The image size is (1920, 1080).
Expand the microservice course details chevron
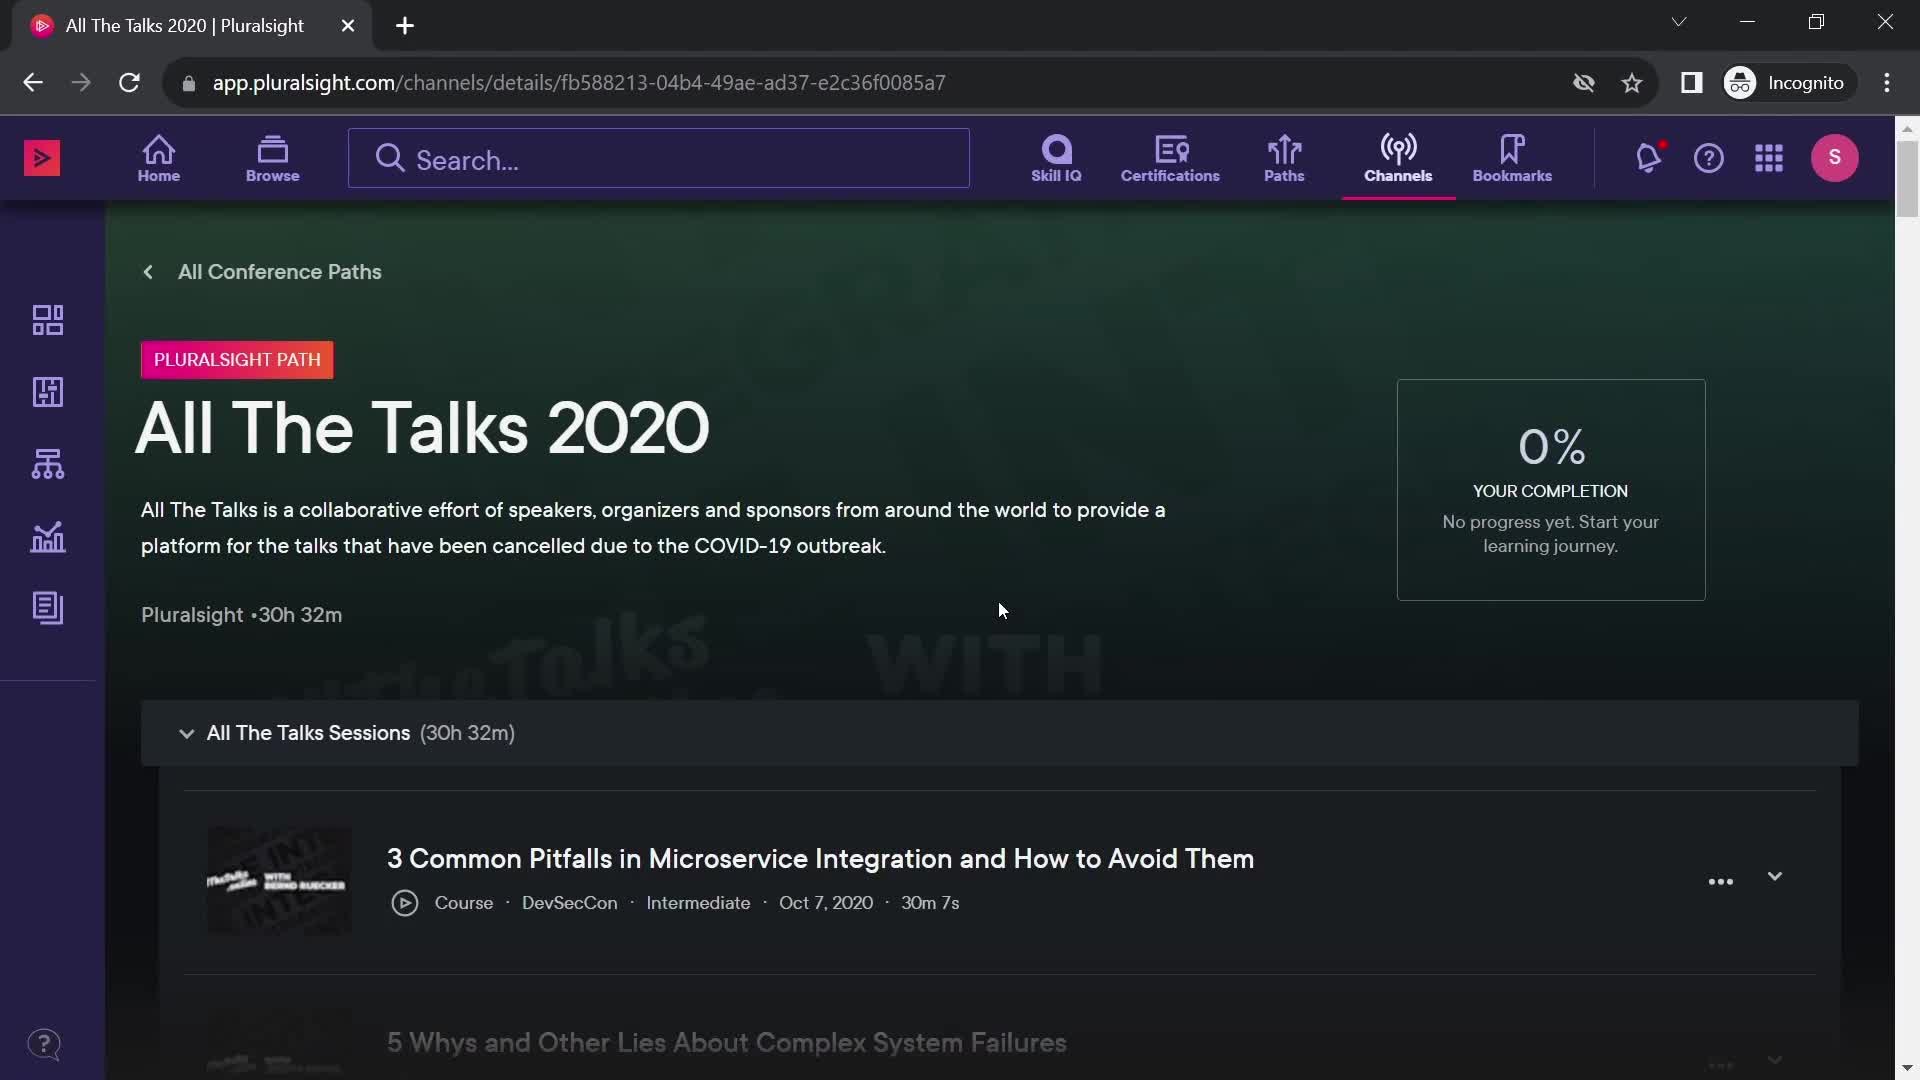coord(1775,876)
